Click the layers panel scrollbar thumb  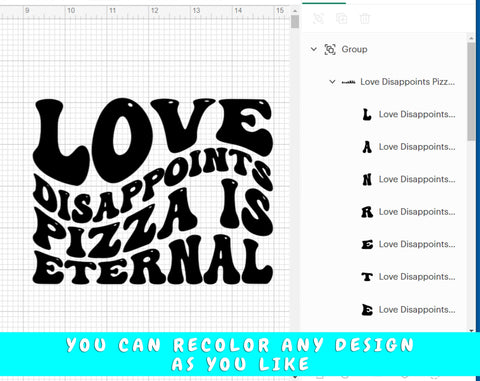pyautogui.click(x=471, y=91)
